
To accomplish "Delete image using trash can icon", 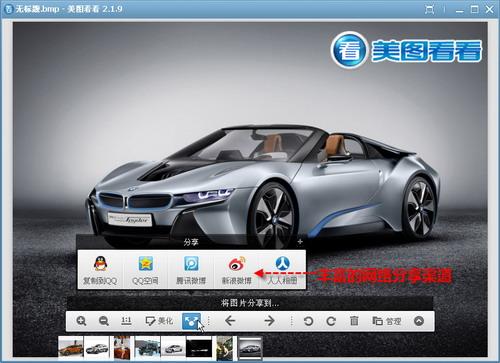I will point(354,321).
